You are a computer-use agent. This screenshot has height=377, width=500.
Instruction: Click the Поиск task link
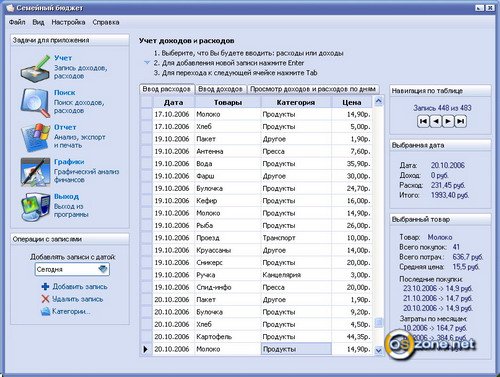coord(65,92)
